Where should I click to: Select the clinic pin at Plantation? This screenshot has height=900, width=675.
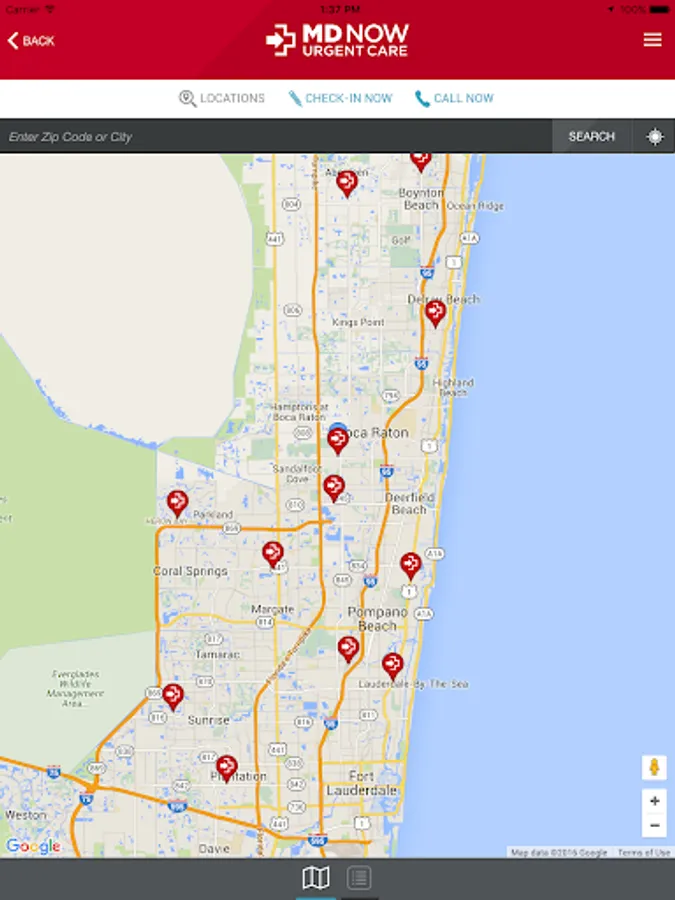[227, 768]
